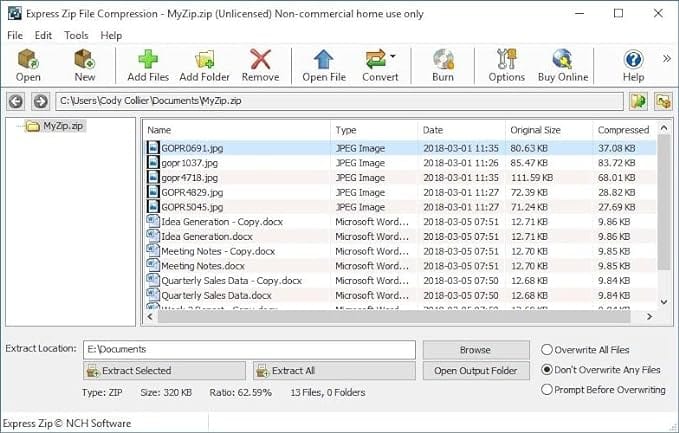
Task: Click the Open File arrow icon
Action: coord(323,60)
